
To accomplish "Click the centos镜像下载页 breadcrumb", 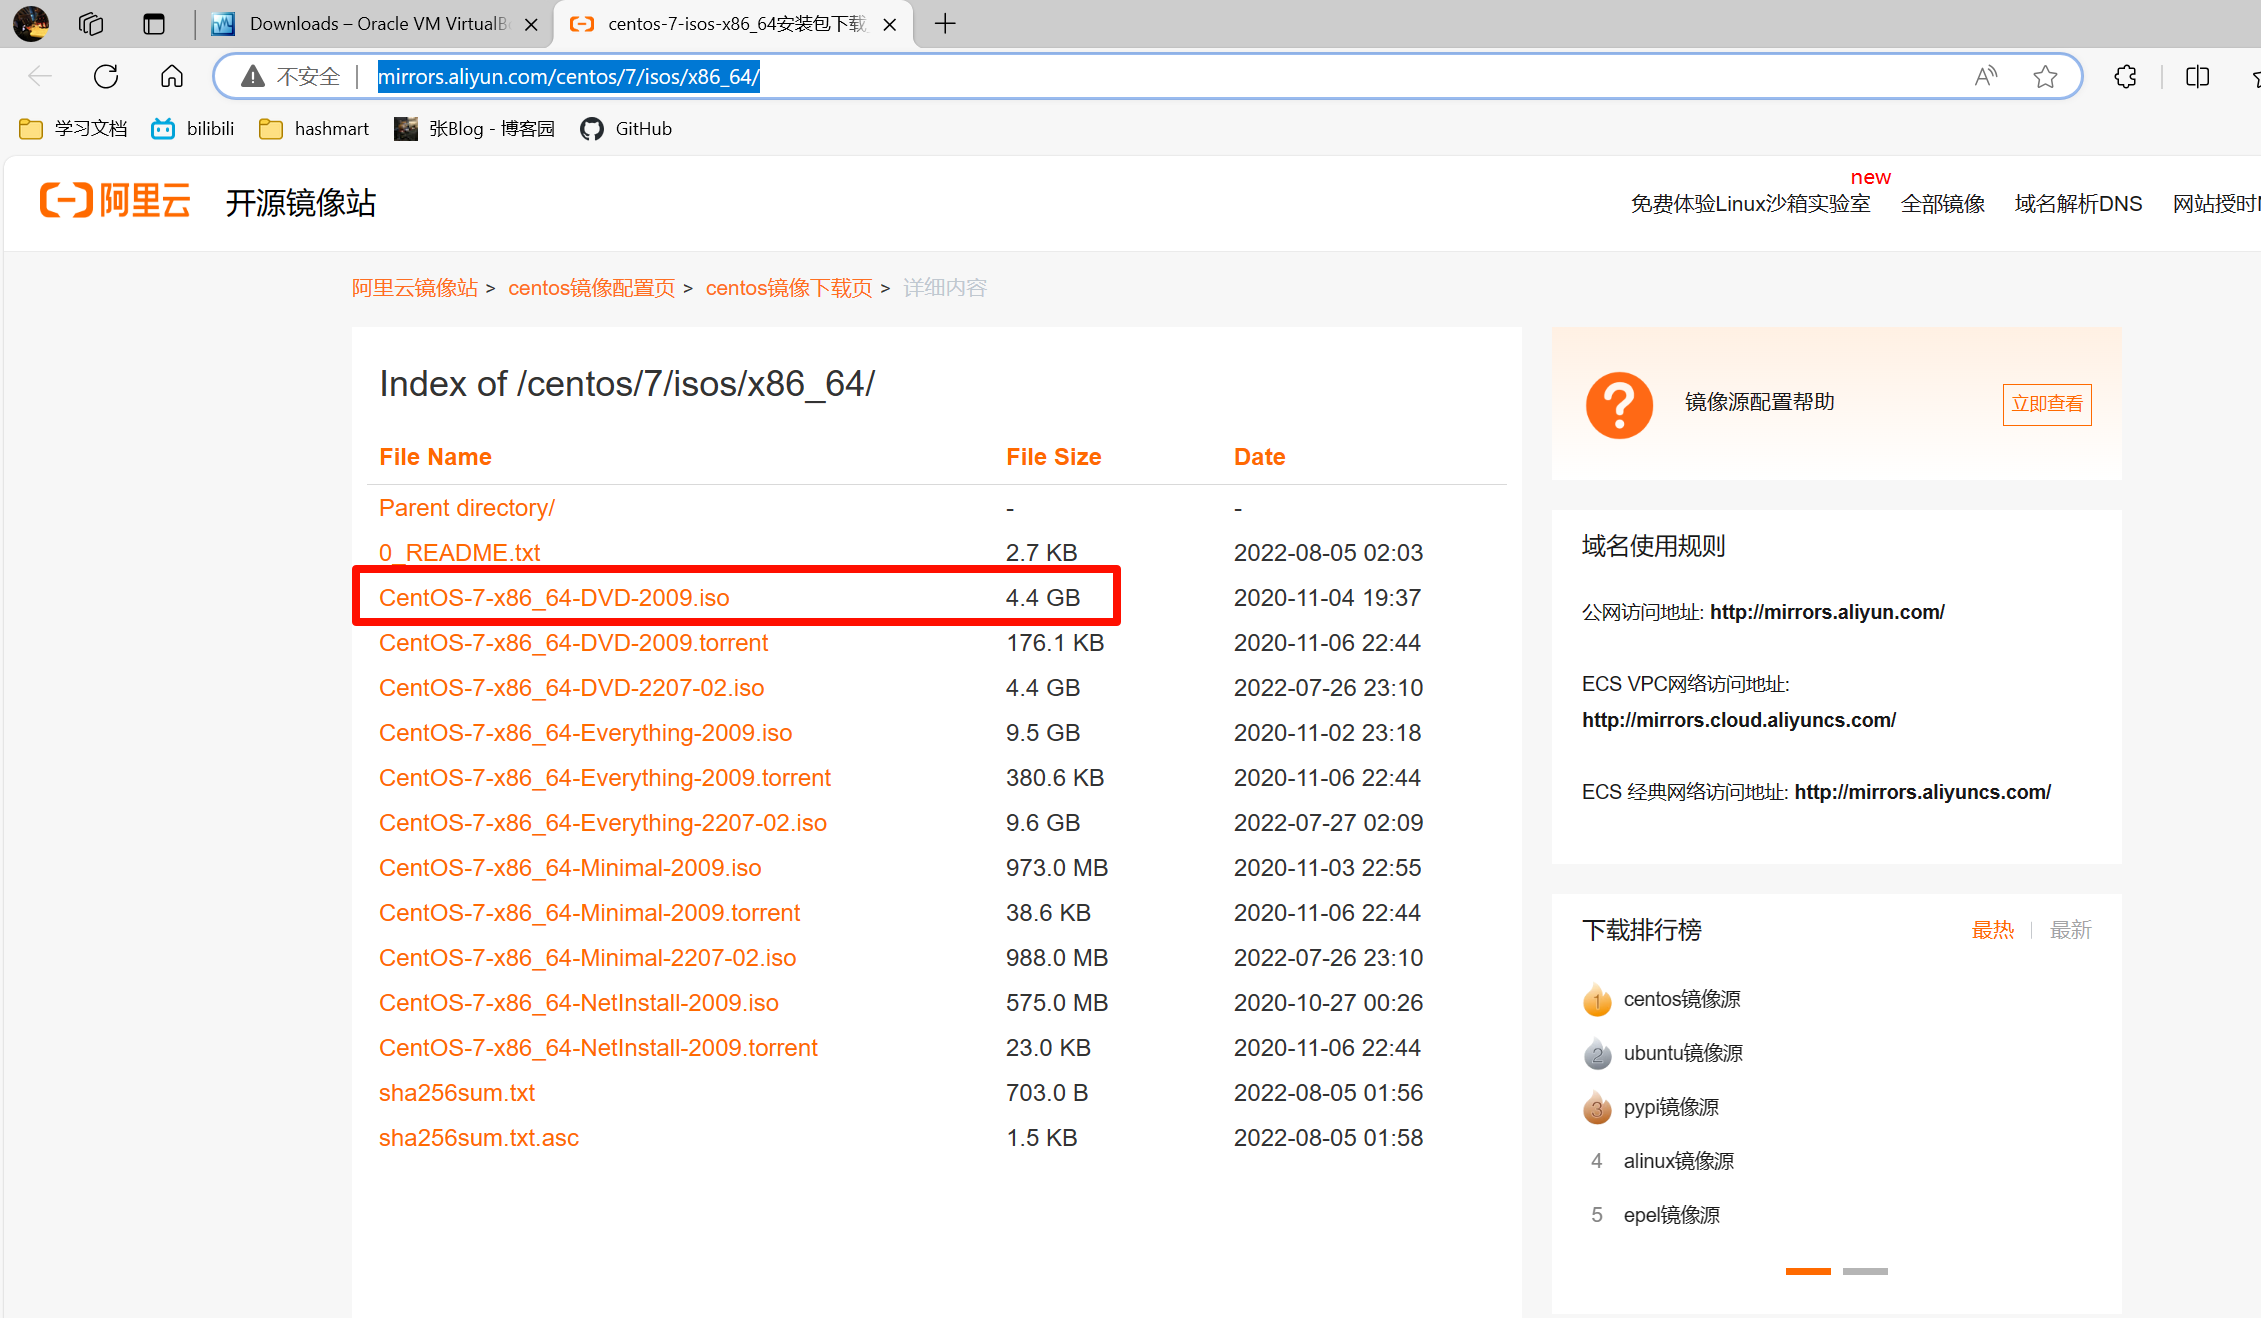I will [789, 288].
